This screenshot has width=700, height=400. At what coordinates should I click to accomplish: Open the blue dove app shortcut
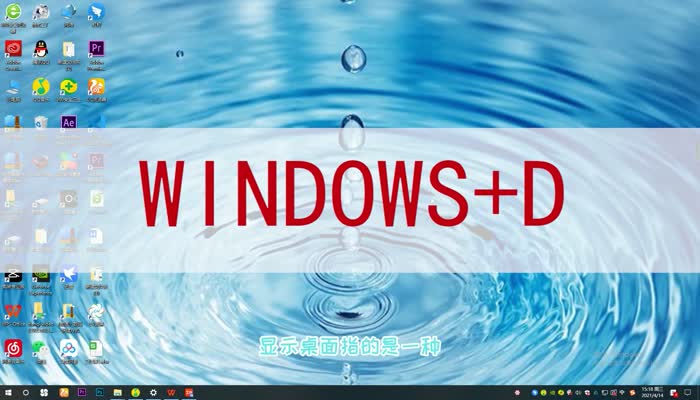68,274
